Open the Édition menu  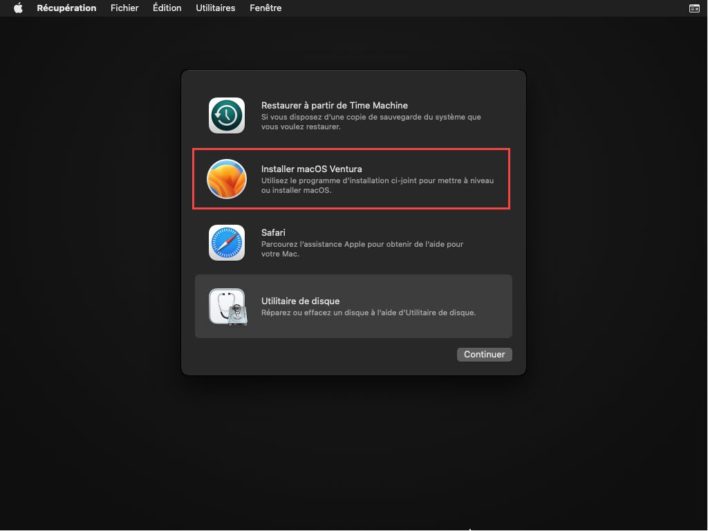point(167,8)
